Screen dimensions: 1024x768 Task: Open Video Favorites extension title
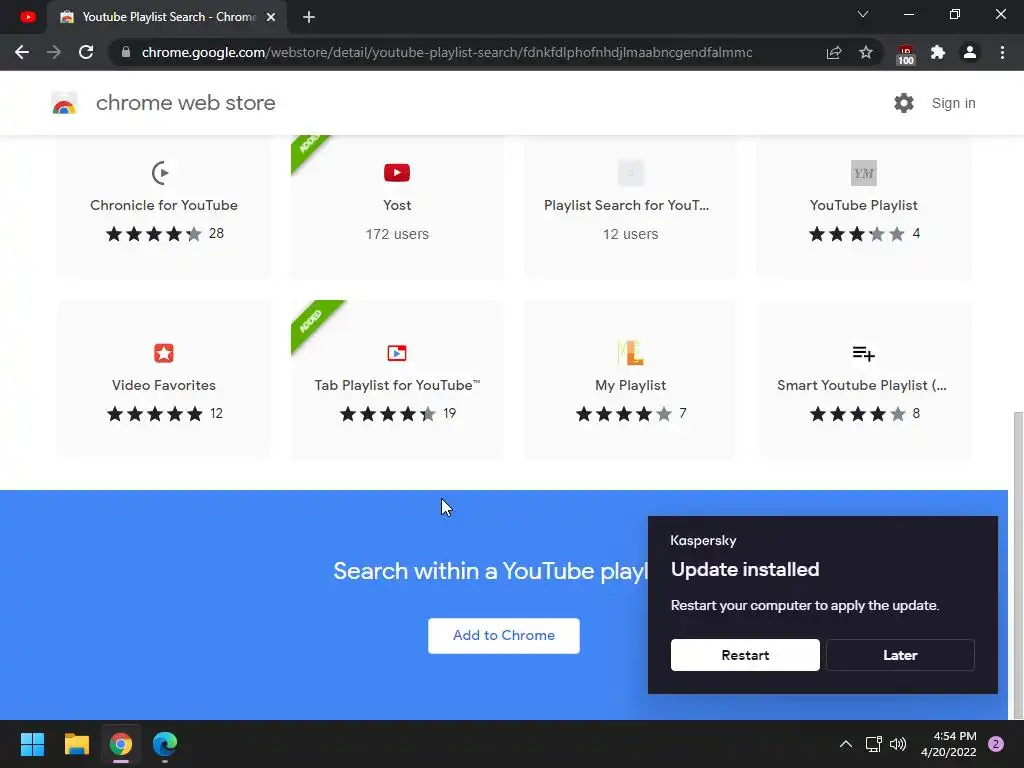[164, 385]
